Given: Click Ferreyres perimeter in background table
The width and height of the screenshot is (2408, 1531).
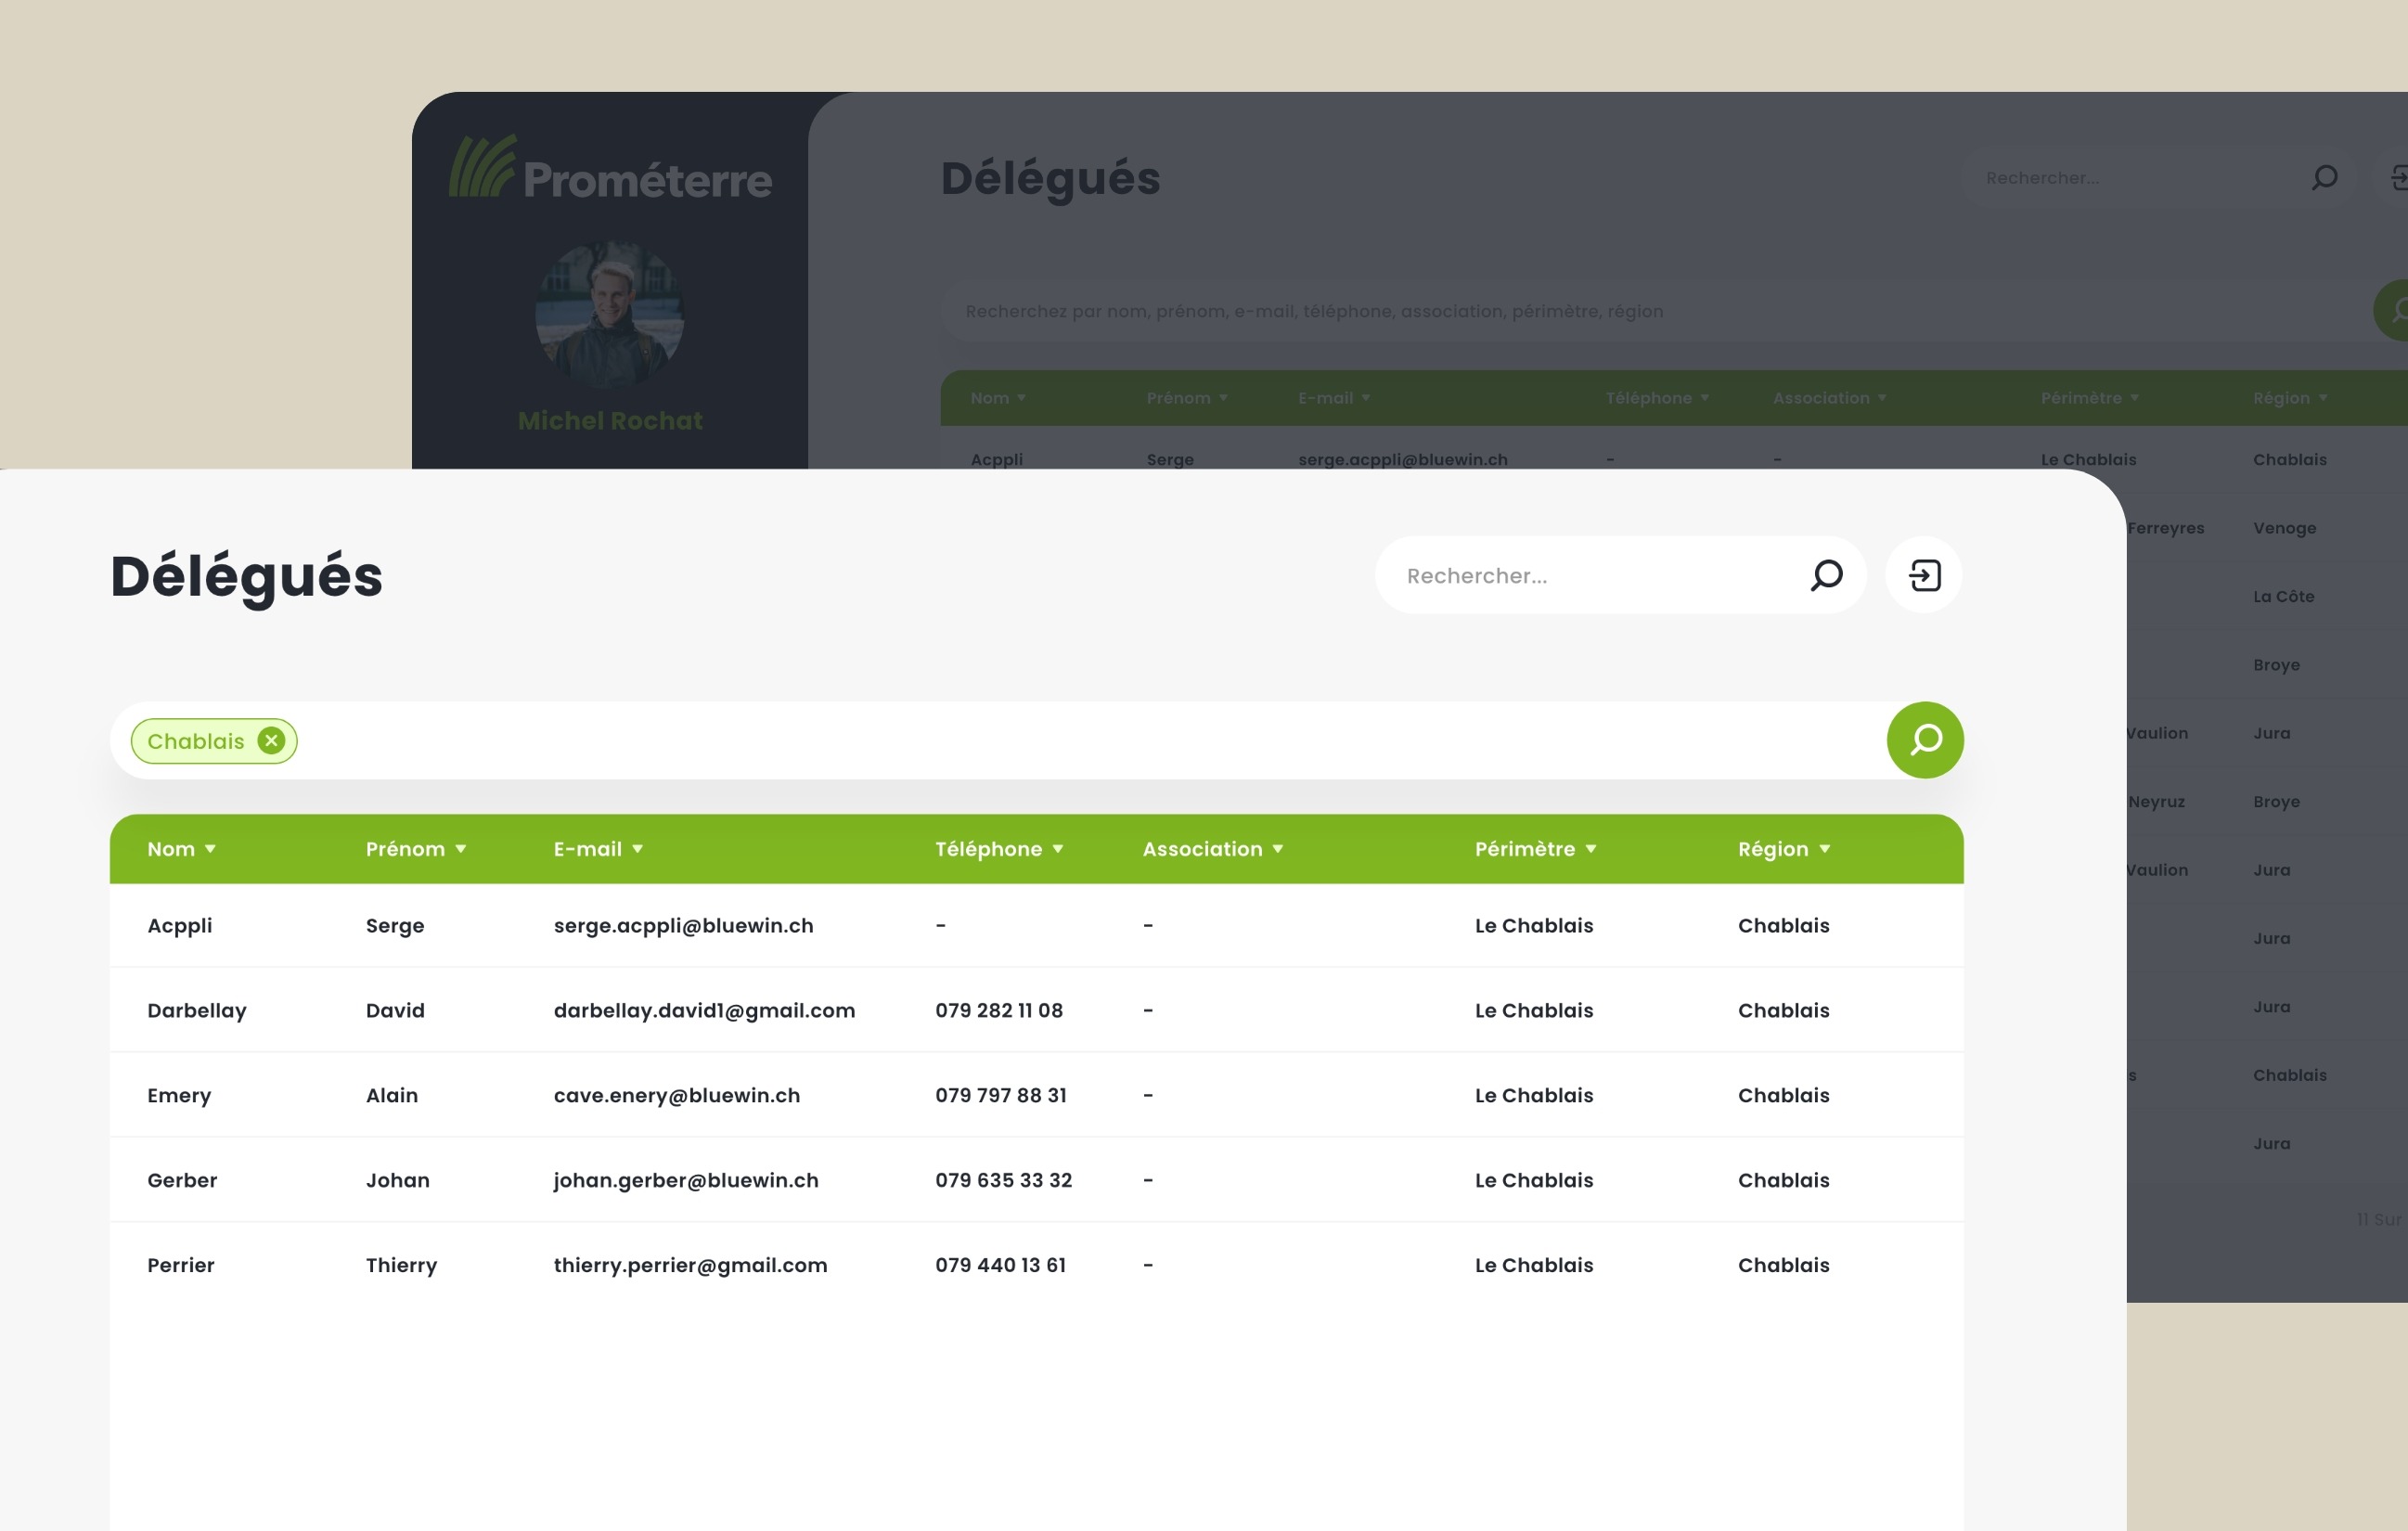Looking at the screenshot, I should [x=2166, y=528].
